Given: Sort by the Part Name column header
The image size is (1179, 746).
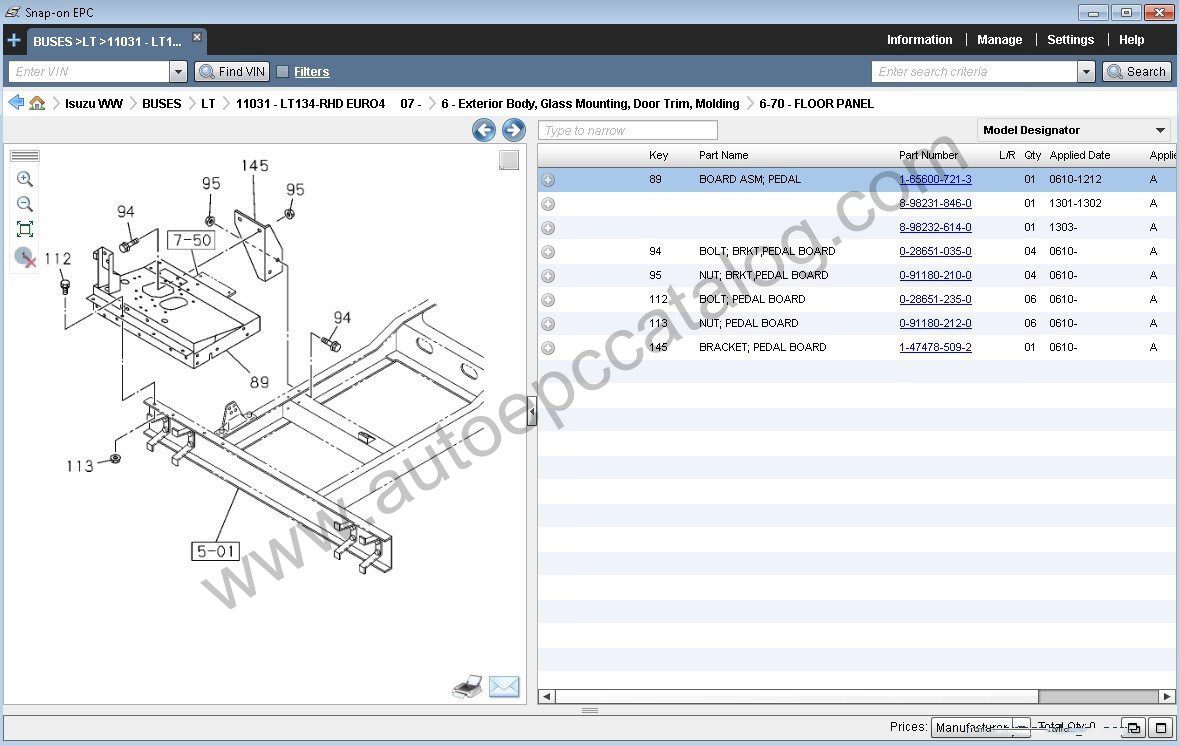Looking at the screenshot, I should click(x=723, y=155).
